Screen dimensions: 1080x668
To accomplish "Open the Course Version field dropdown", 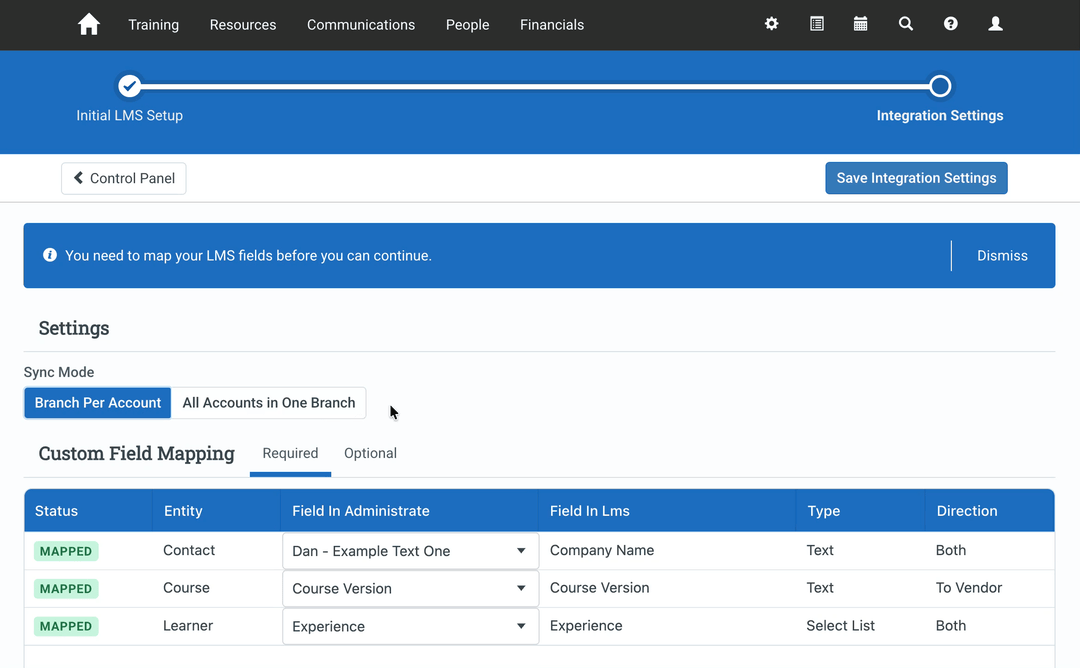I will tap(411, 588).
